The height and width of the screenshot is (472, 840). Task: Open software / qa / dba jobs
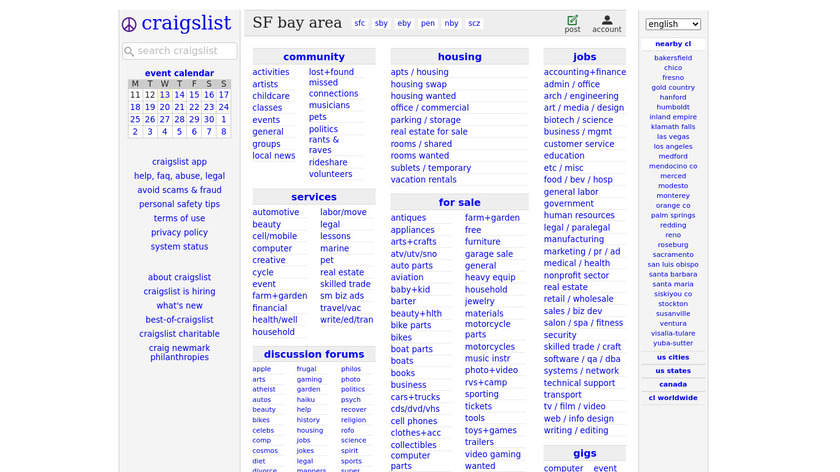point(582,359)
